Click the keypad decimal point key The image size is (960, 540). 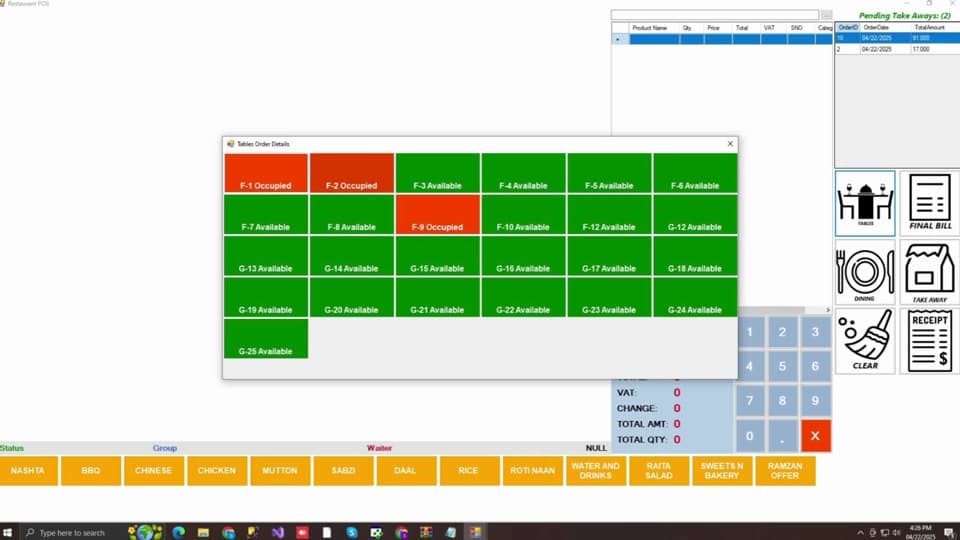[x=782, y=436]
